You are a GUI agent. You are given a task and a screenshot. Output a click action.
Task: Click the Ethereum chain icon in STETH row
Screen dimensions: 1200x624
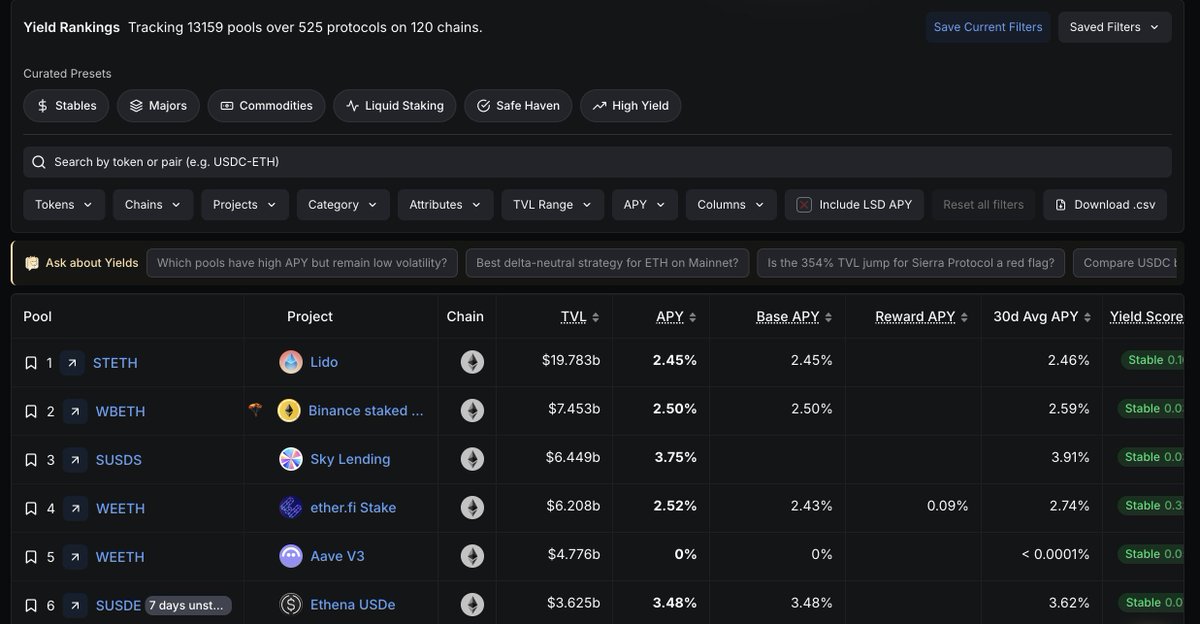pyautogui.click(x=472, y=362)
